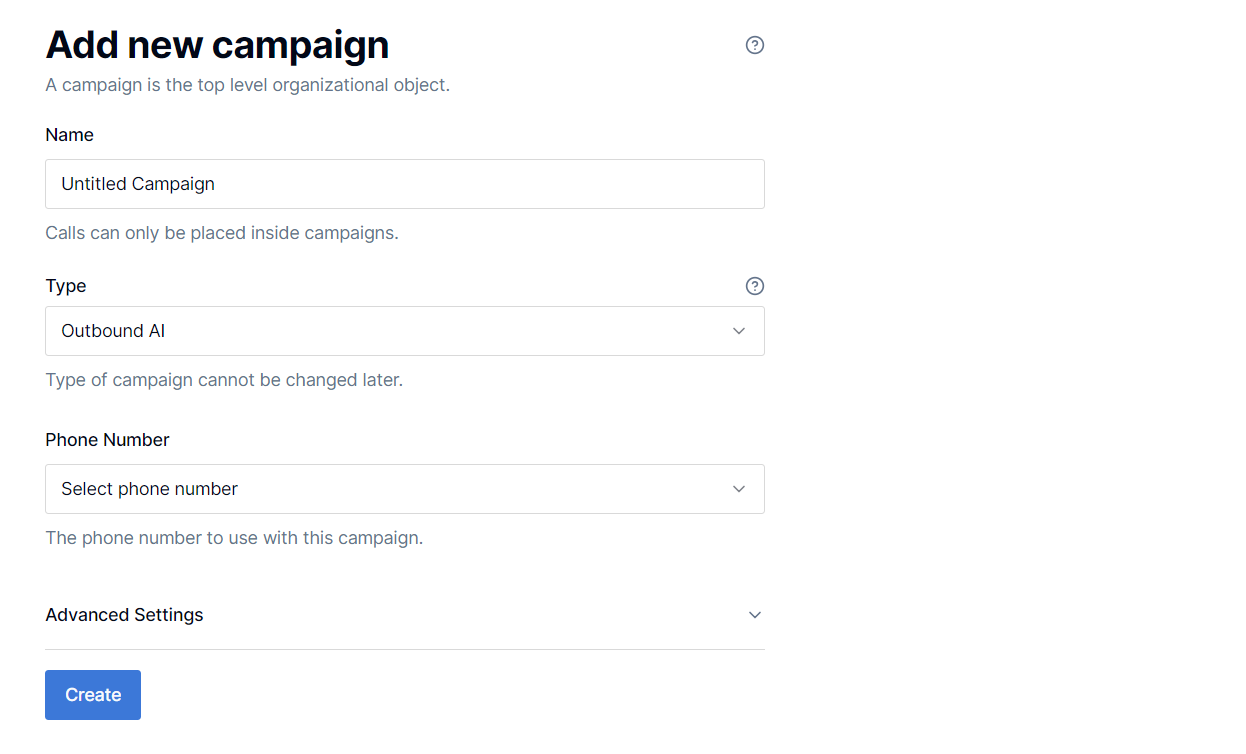The image size is (1246, 754).
Task: Open the Select phone number dropdown
Action: pos(390,489)
